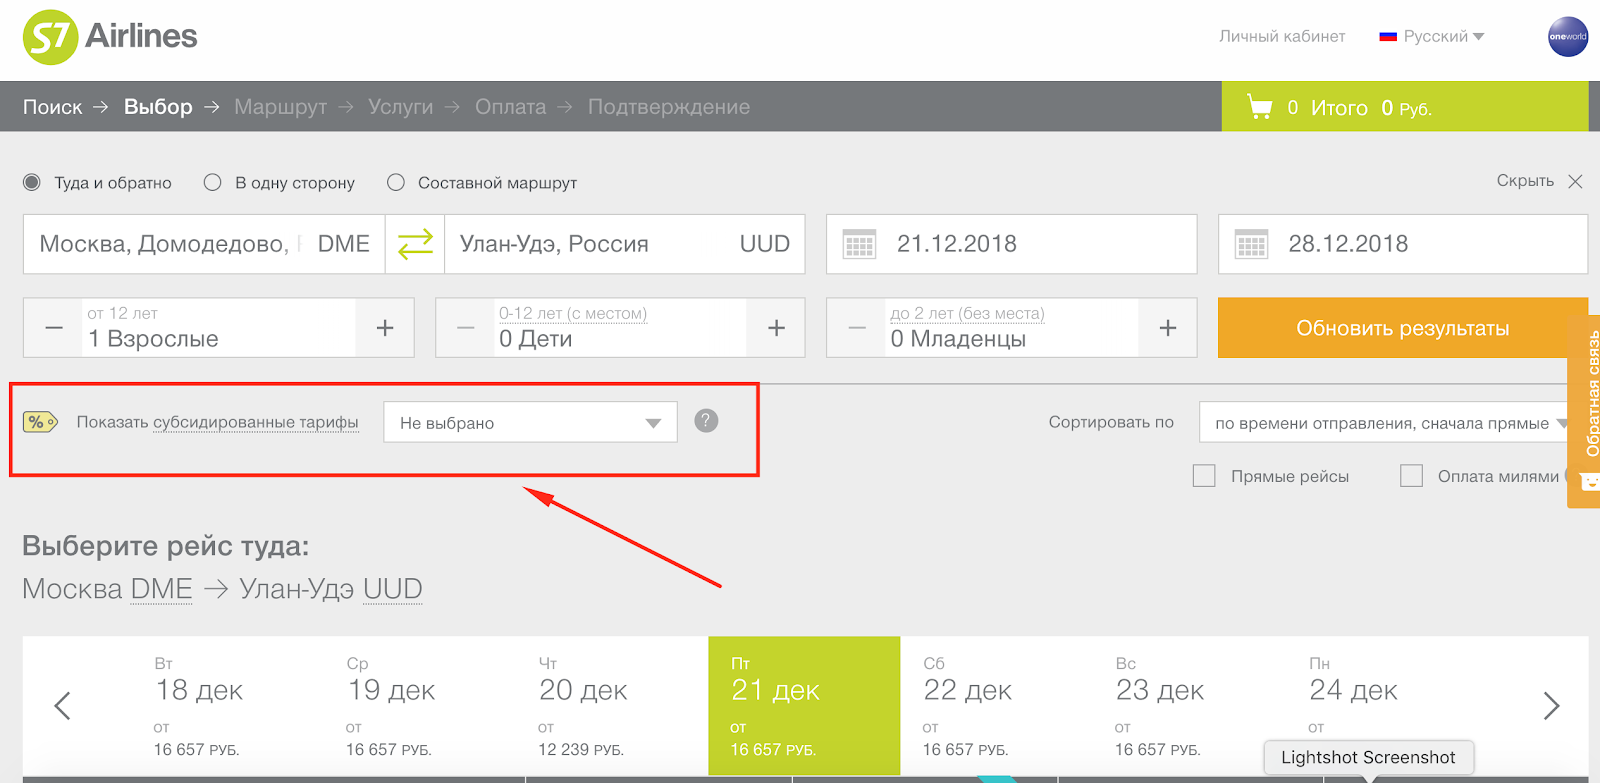The image size is (1600, 783).
Task: Click the origin field Москва, Домодедово
Action: pyautogui.click(x=204, y=244)
